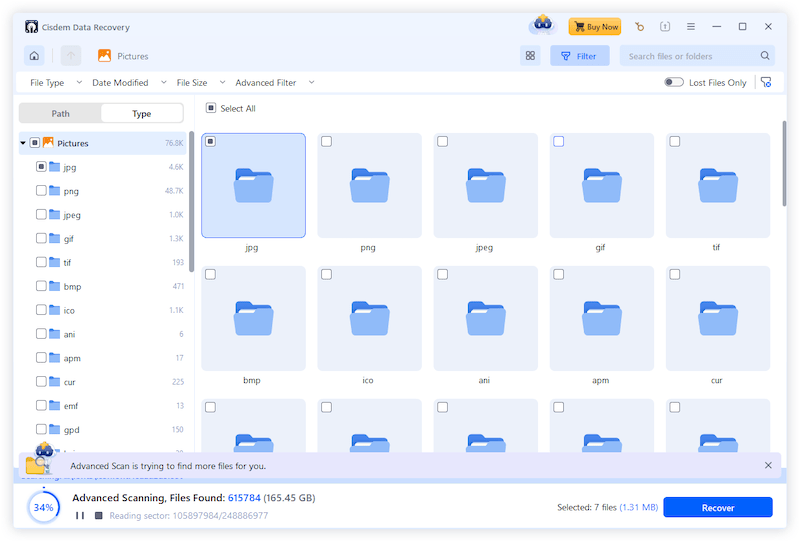Image resolution: width=800 pixels, height=542 pixels.
Task: Open the File Type dropdown
Action: coord(54,83)
